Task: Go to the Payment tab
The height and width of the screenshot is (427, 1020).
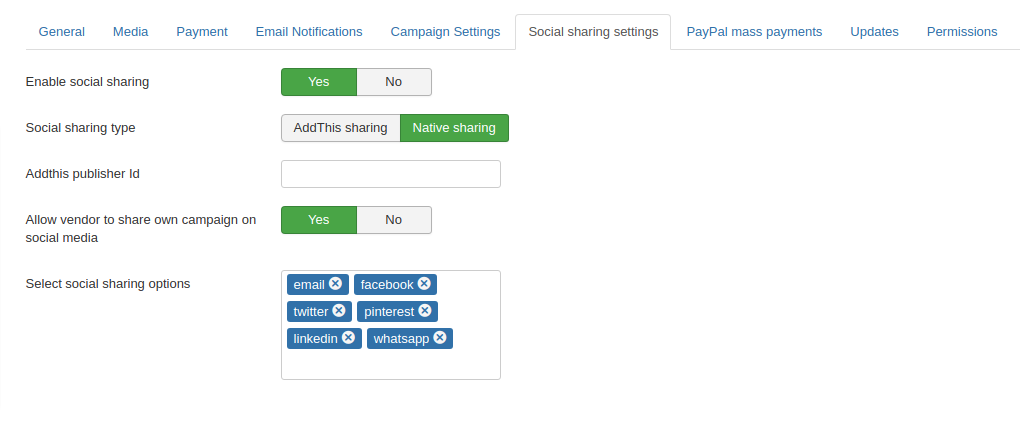Action: 202,32
